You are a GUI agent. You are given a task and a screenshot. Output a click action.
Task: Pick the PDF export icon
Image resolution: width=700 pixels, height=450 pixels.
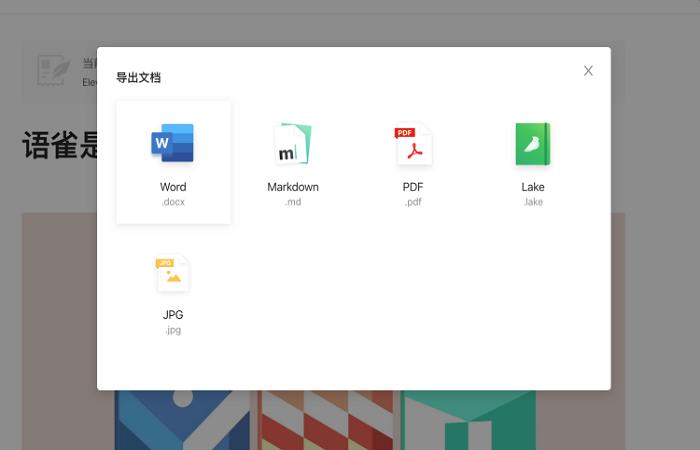[413, 143]
